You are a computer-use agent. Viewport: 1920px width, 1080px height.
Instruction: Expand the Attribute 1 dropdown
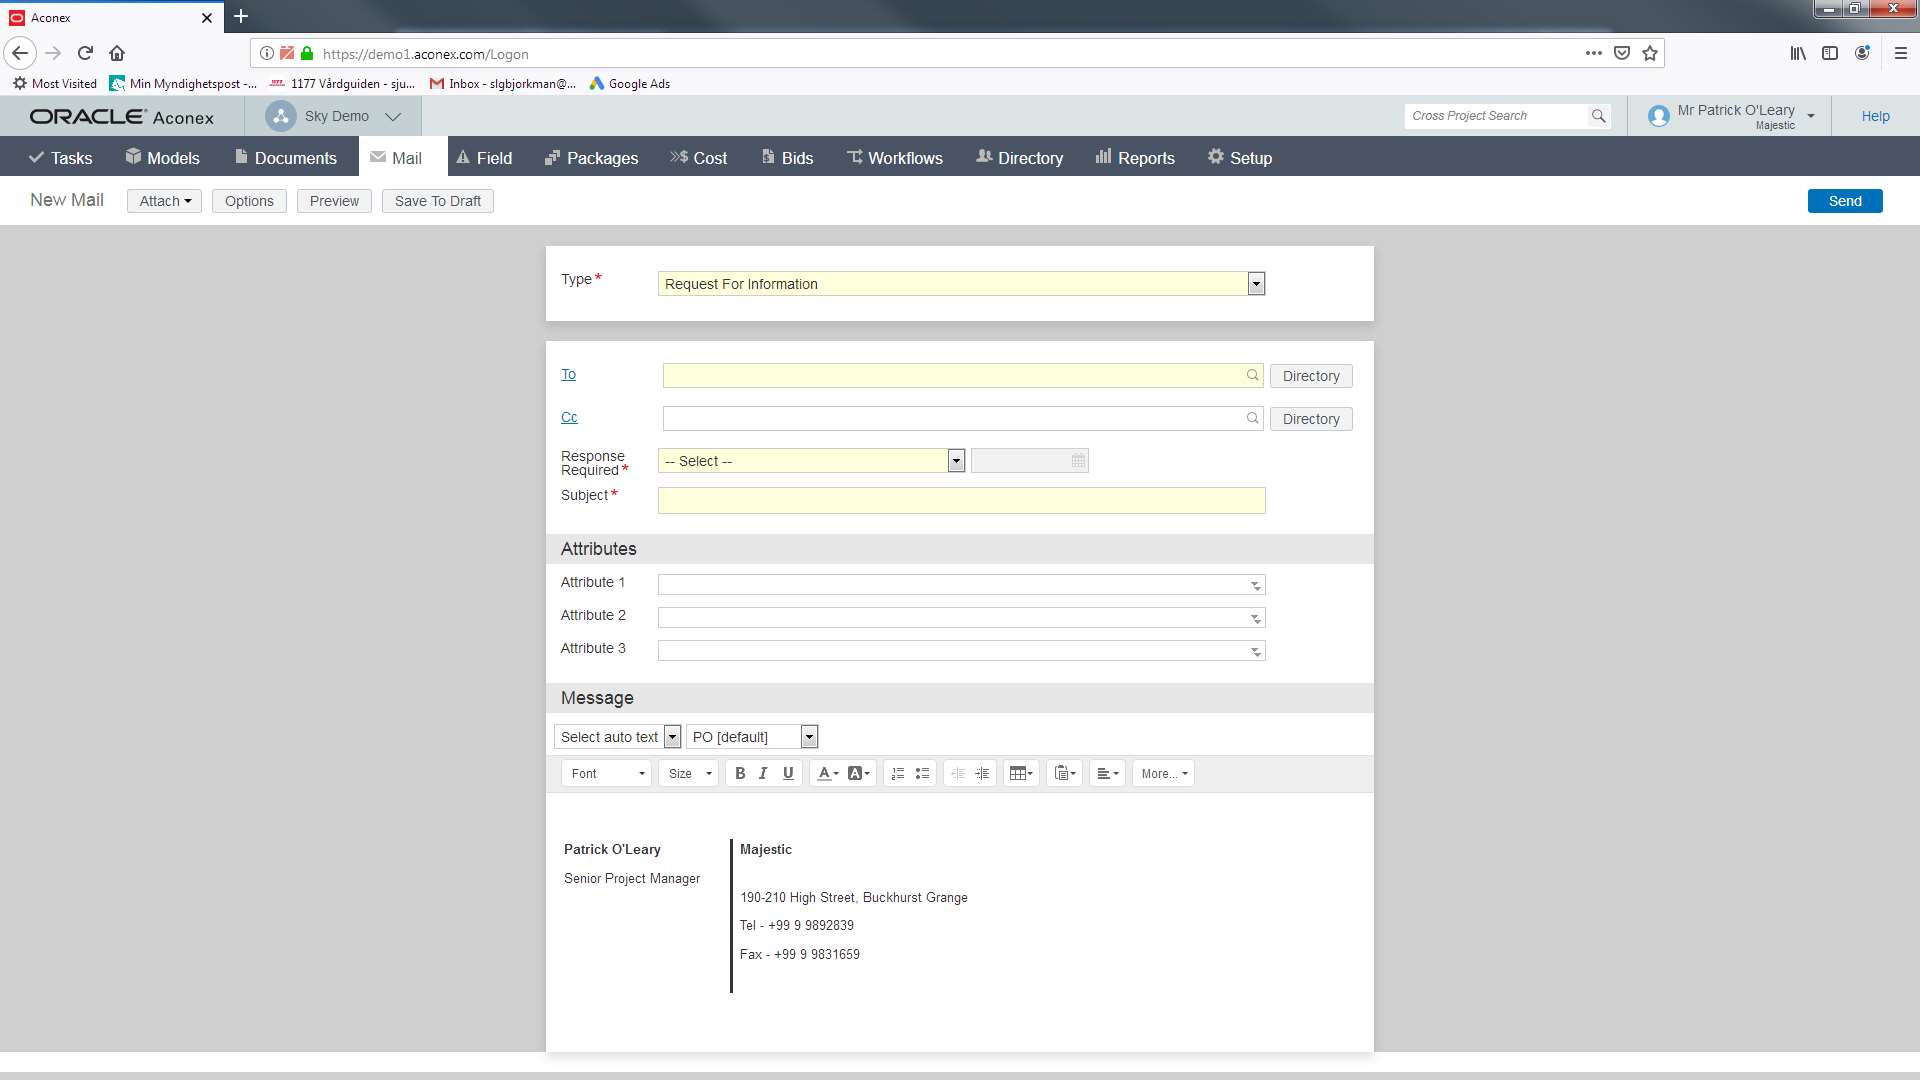coord(1254,584)
